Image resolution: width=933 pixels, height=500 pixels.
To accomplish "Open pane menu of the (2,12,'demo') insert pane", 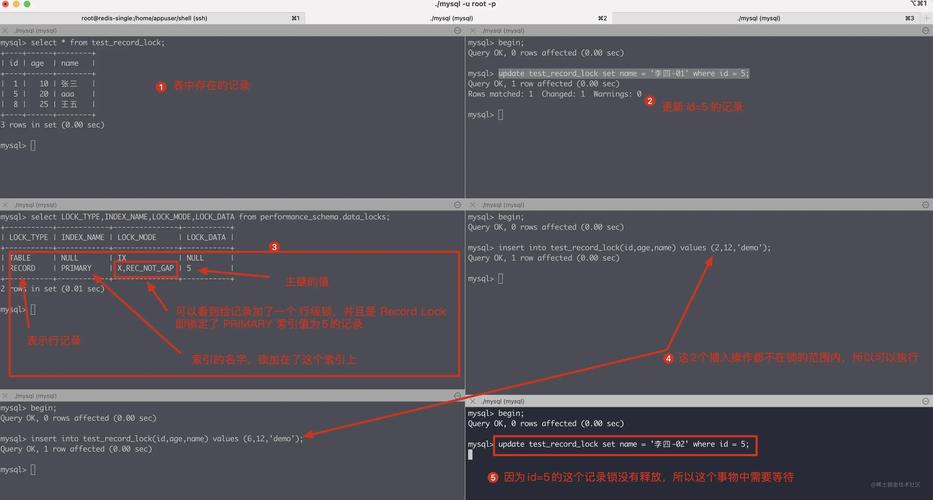I will (x=925, y=205).
